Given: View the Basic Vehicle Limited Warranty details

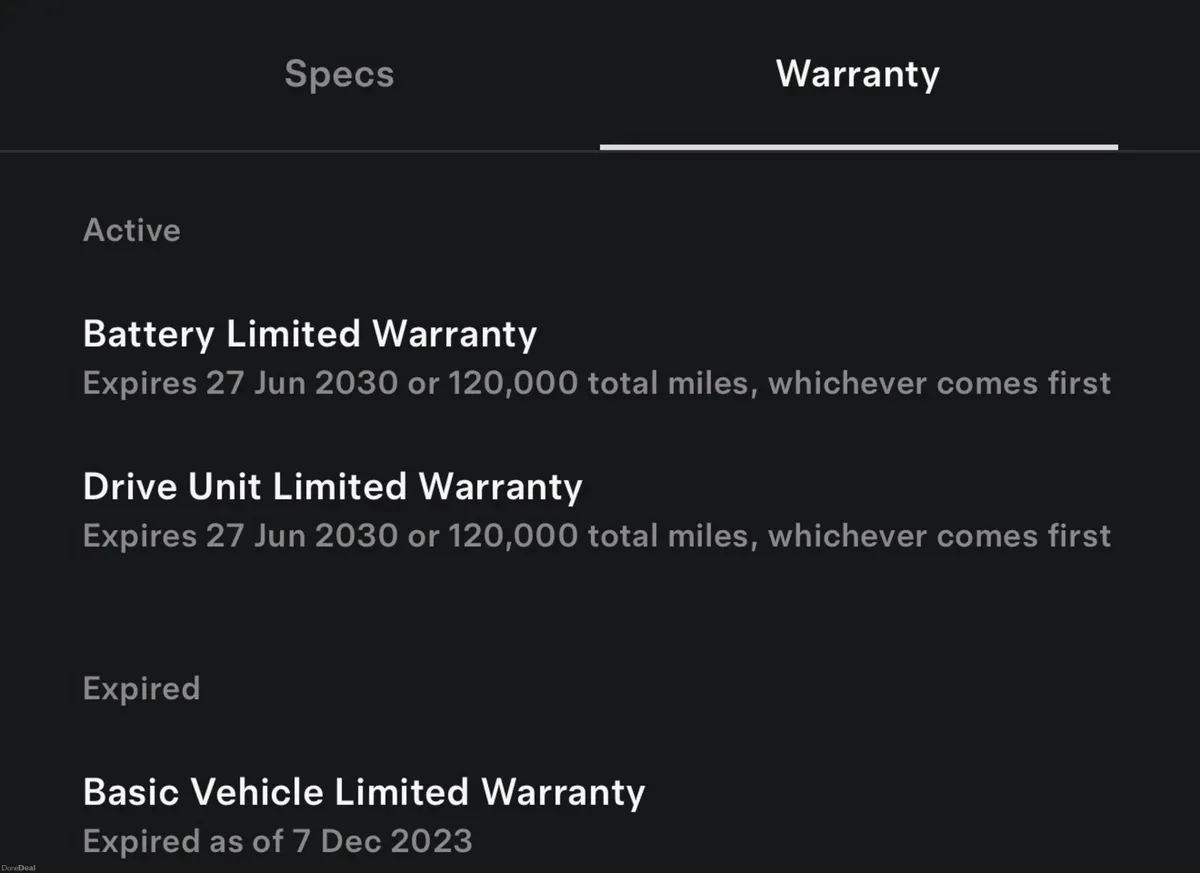Looking at the screenshot, I should 364,792.
